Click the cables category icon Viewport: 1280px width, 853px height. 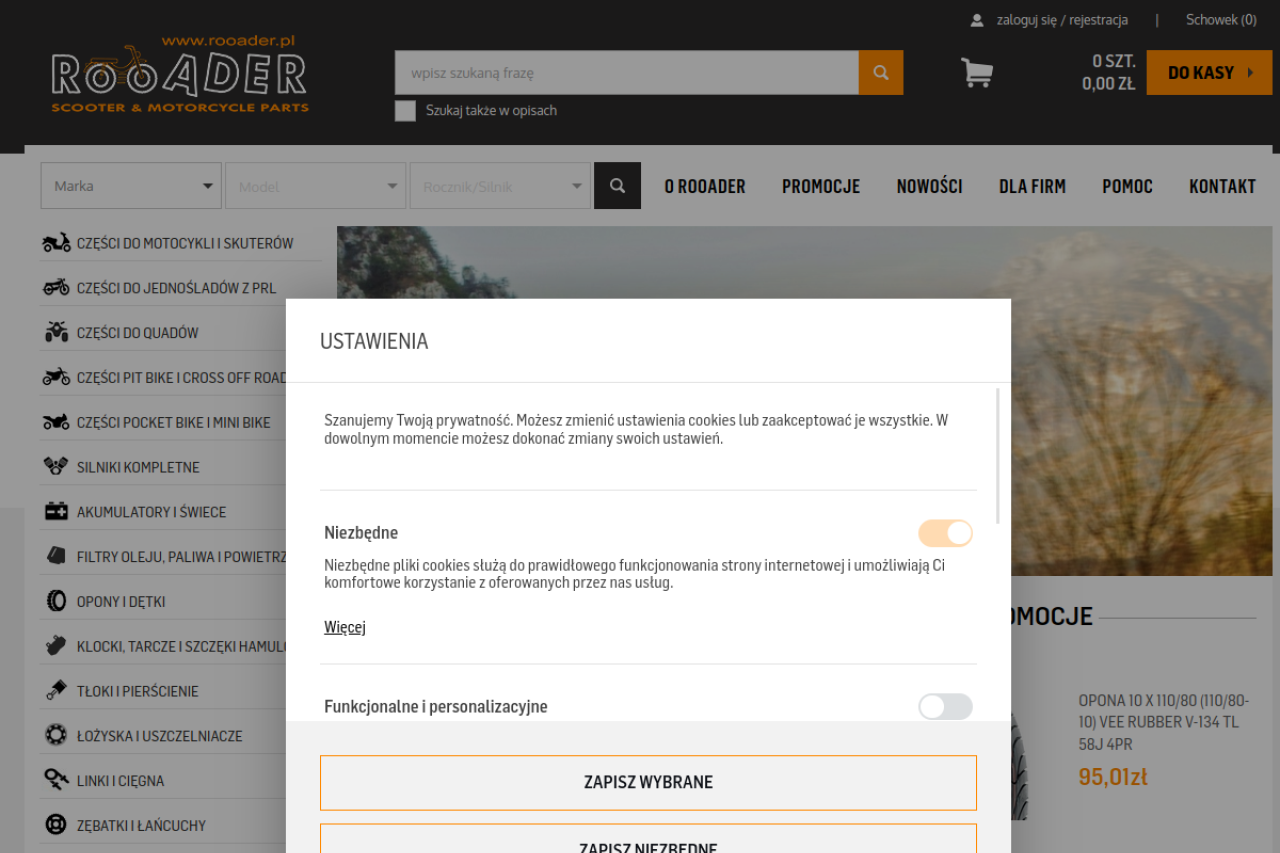coord(56,780)
